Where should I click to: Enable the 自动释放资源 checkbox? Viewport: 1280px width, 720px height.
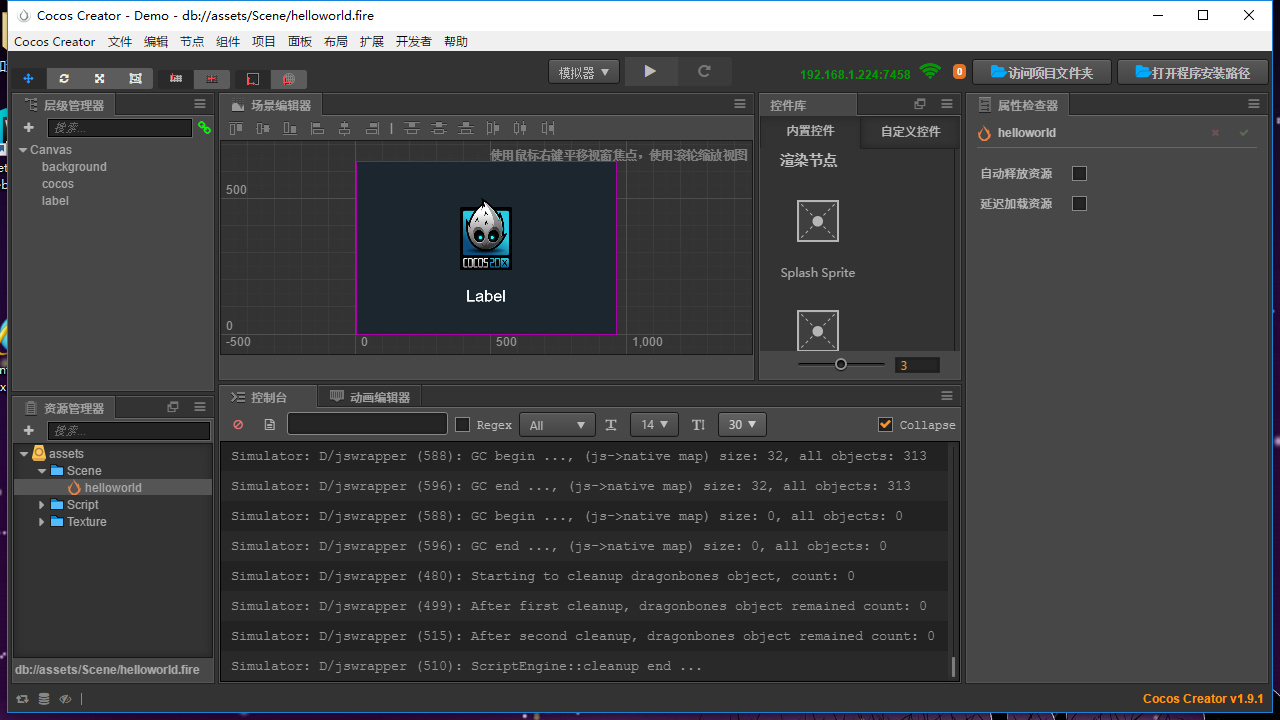[1079, 173]
